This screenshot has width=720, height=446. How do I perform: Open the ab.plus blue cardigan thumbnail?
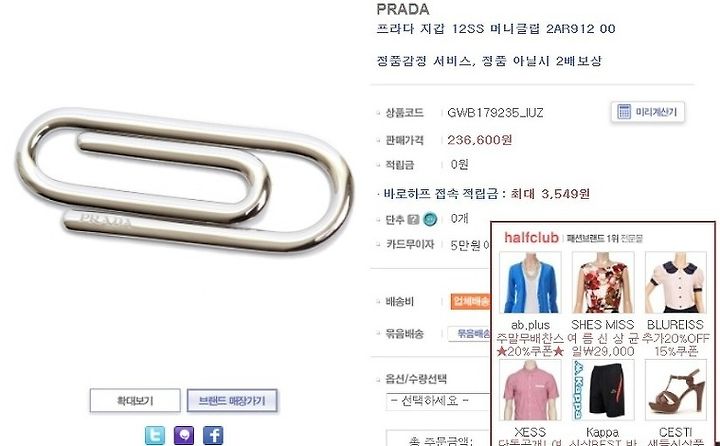(530, 282)
